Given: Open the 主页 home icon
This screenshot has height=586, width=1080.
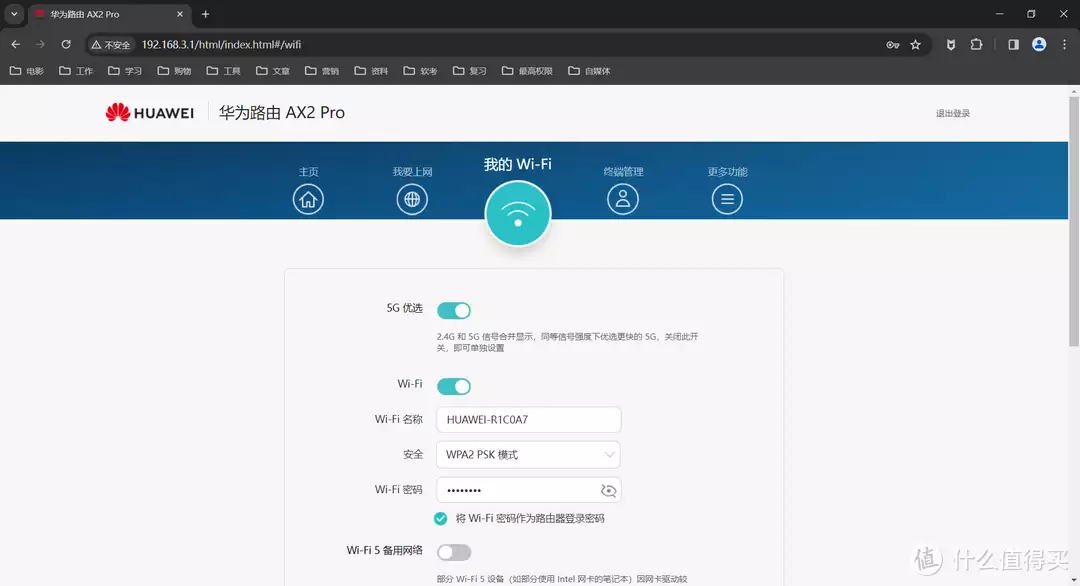Looking at the screenshot, I should tap(308, 198).
